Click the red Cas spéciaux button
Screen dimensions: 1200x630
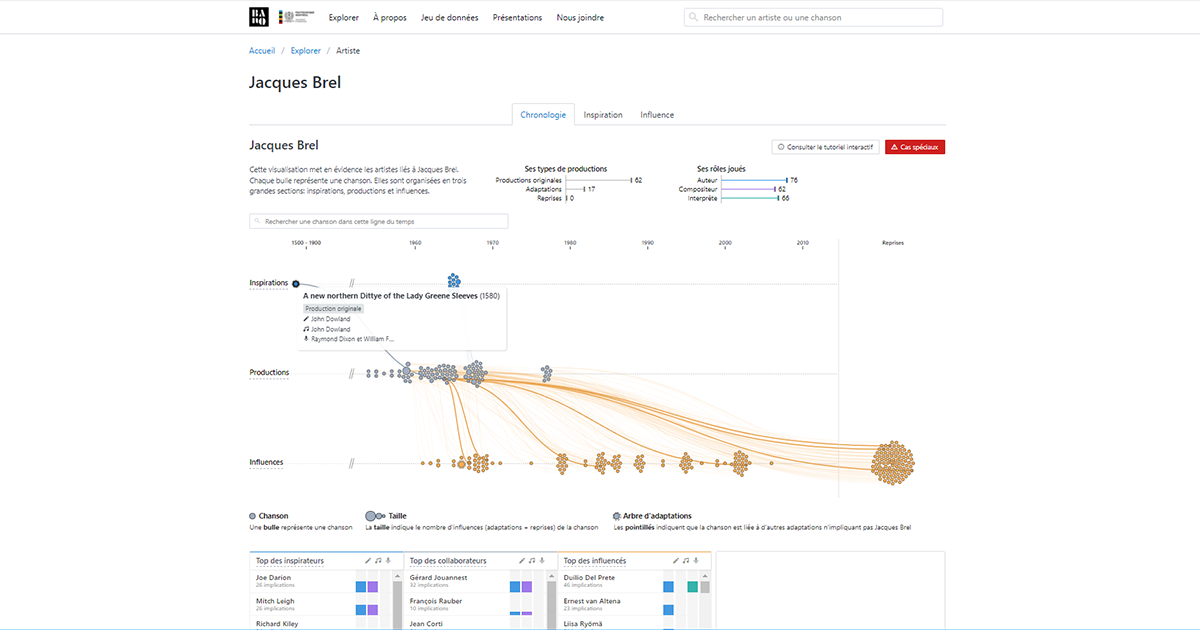click(x=915, y=147)
